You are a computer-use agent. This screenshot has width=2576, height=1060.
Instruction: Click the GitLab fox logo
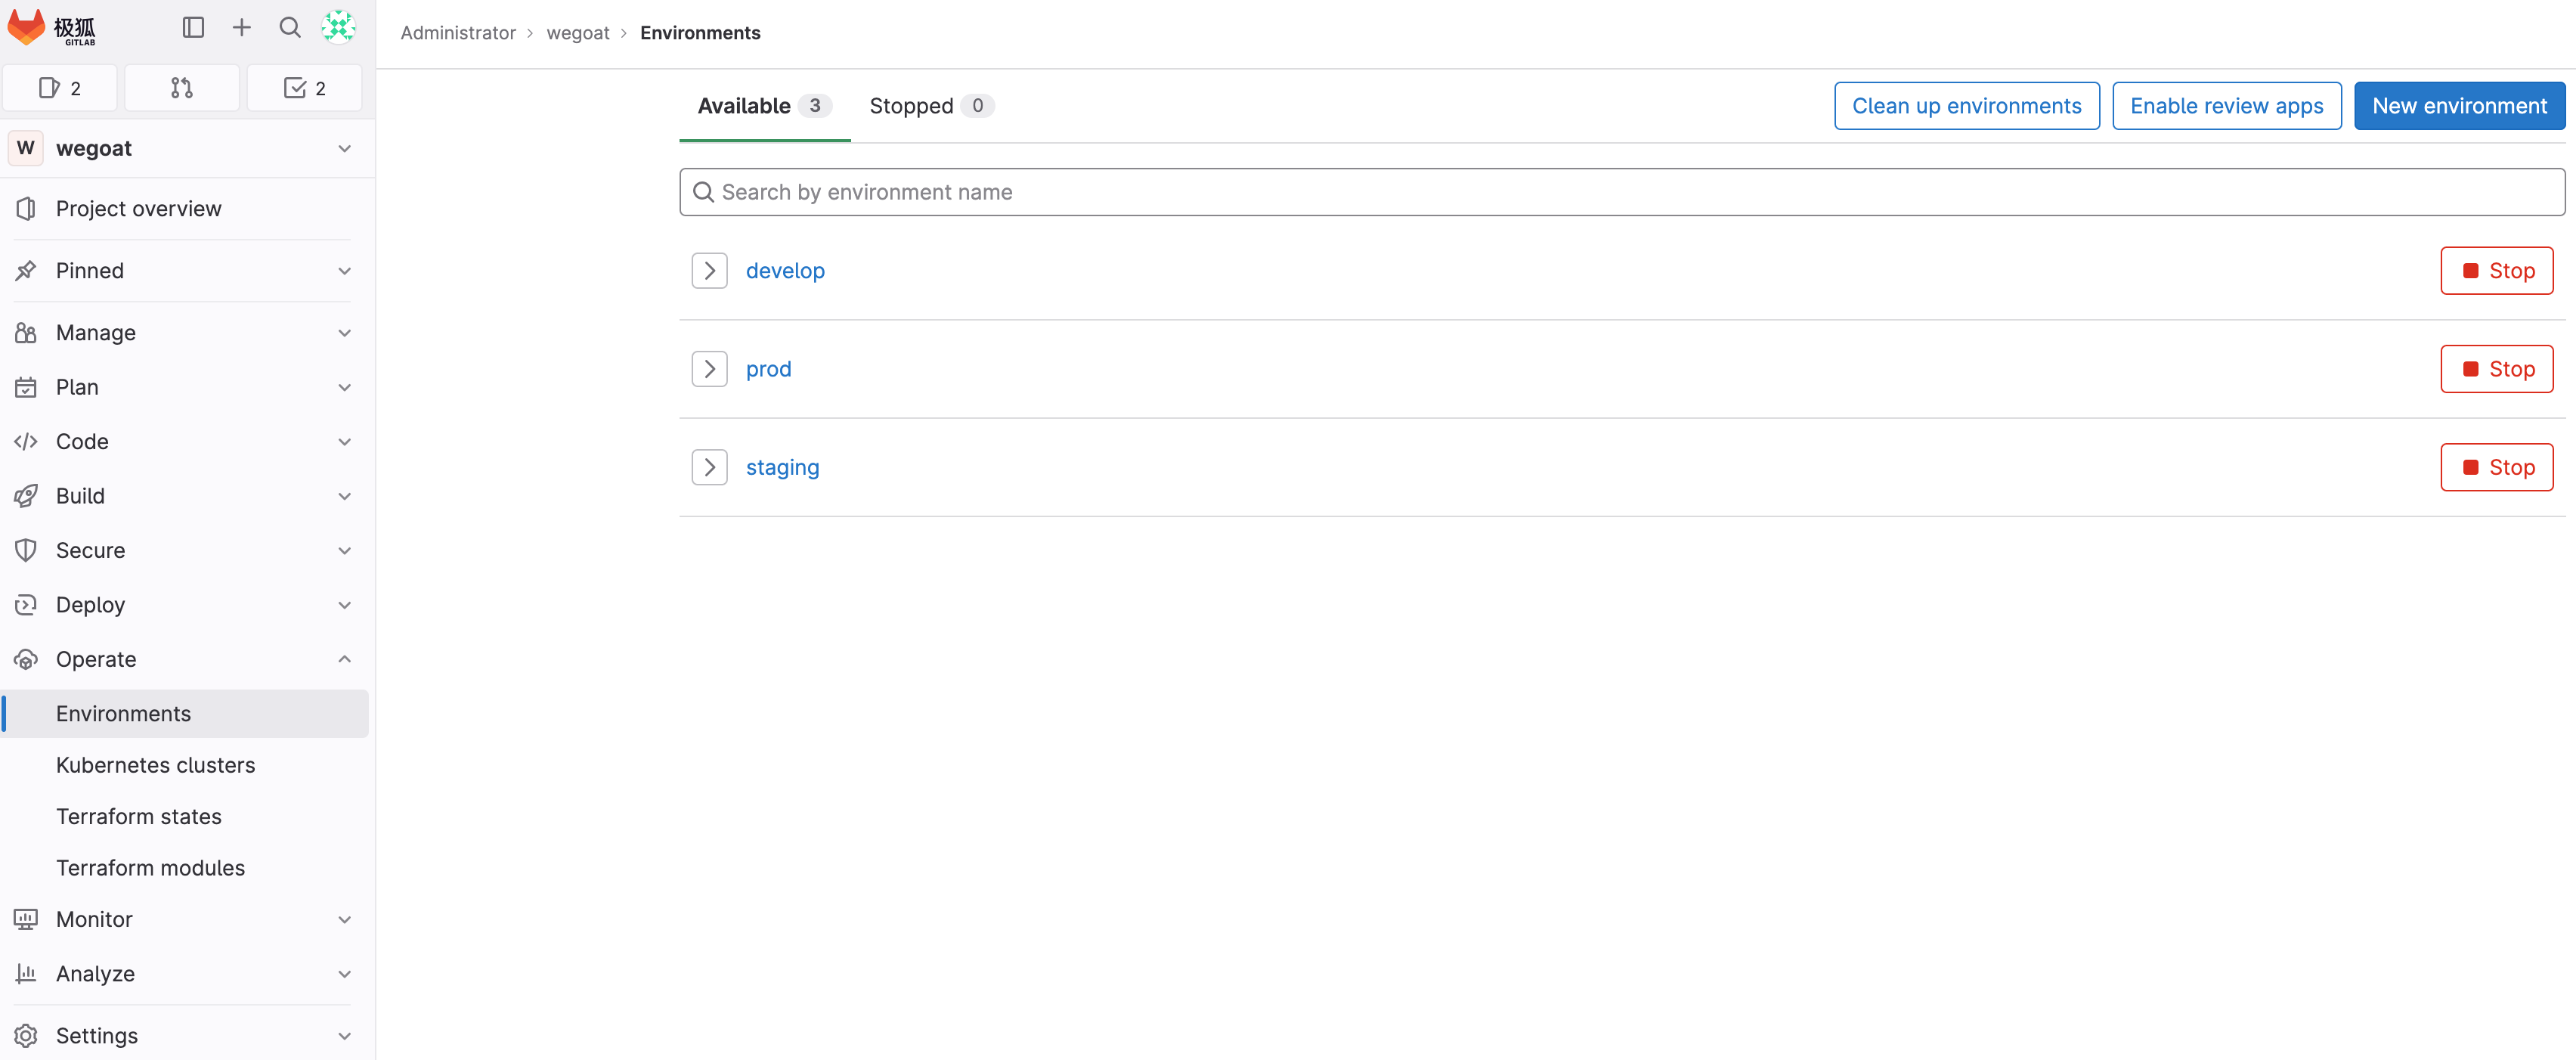pyautogui.click(x=27, y=28)
